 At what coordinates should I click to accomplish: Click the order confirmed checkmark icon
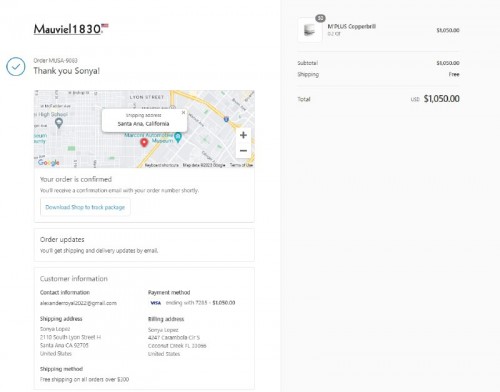tap(16, 66)
